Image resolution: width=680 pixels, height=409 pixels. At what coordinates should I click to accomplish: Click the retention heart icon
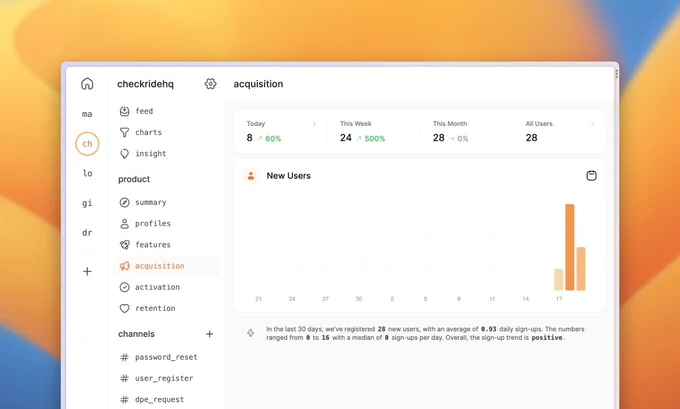tap(124, 308)
